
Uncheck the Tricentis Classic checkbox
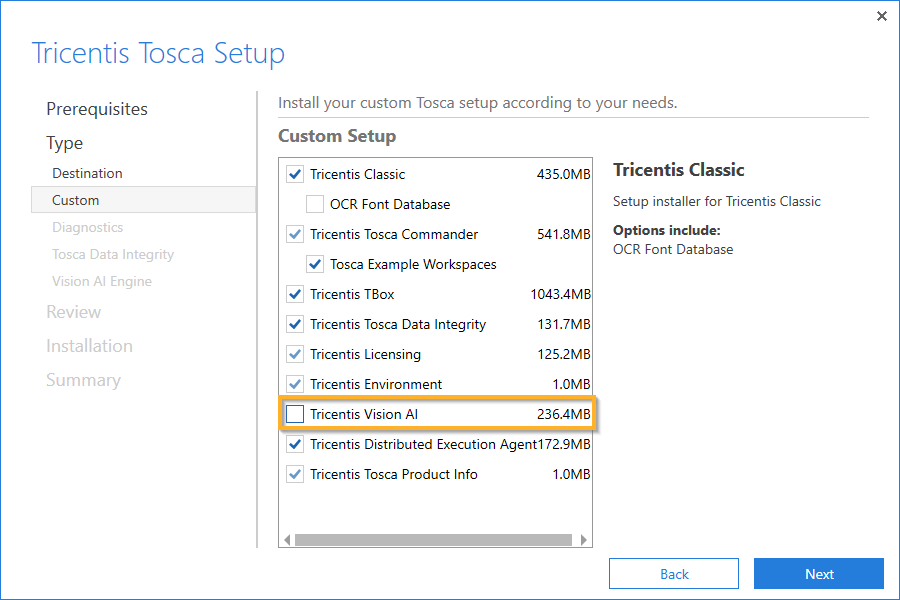295,174
